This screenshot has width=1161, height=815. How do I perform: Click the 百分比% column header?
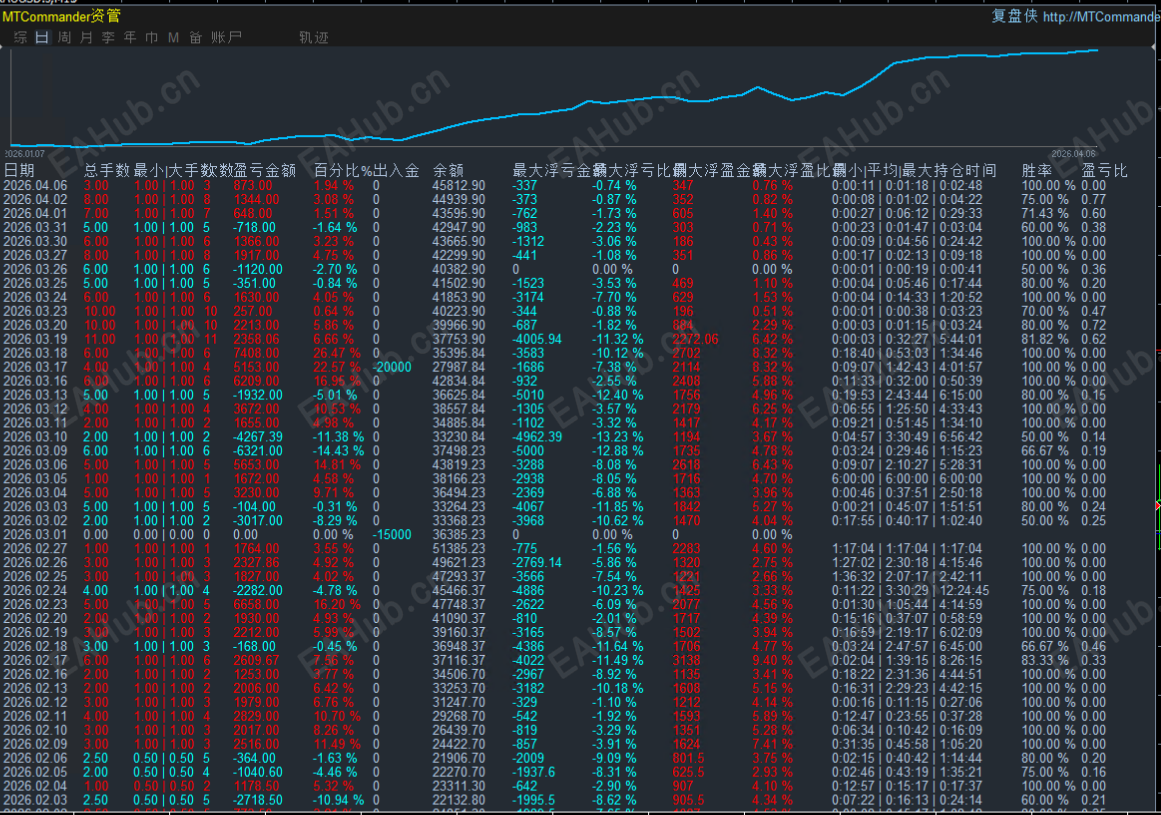click(343, 170)
